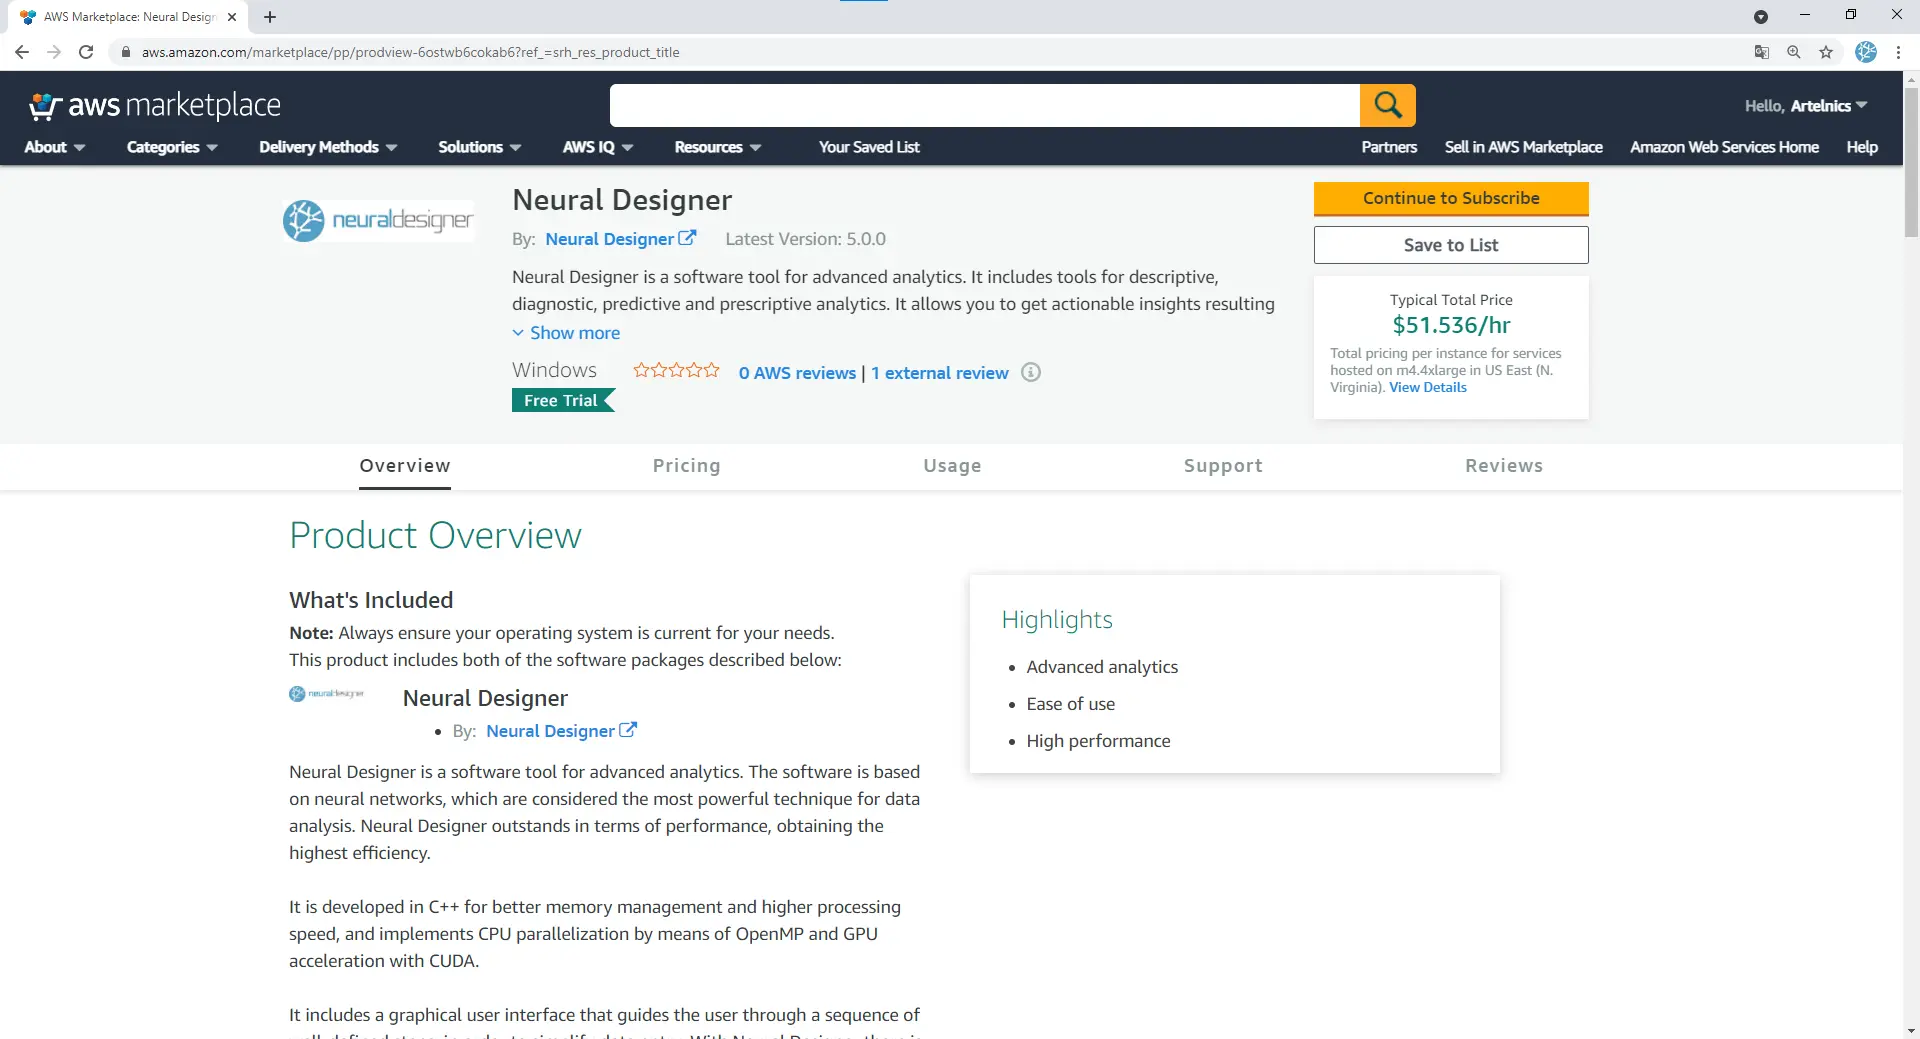The image size is (1920, 1039).
Task: Open Your Saved List
Action: click(x=869, y=147)
